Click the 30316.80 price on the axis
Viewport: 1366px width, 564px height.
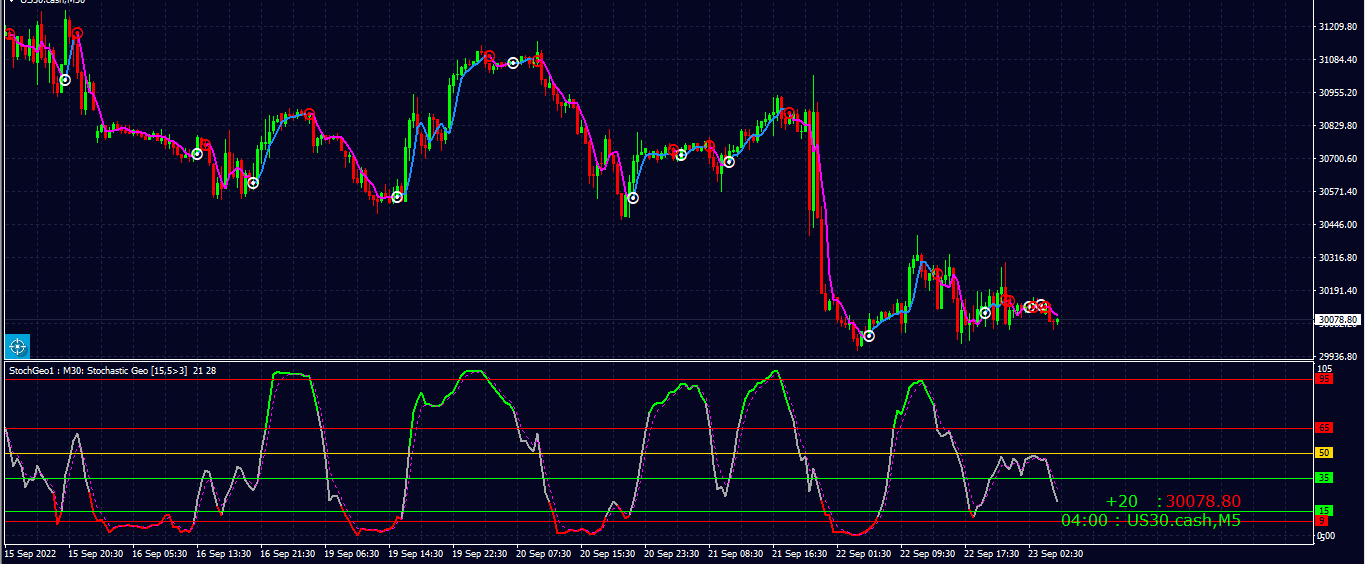[x=1338, y=258]
